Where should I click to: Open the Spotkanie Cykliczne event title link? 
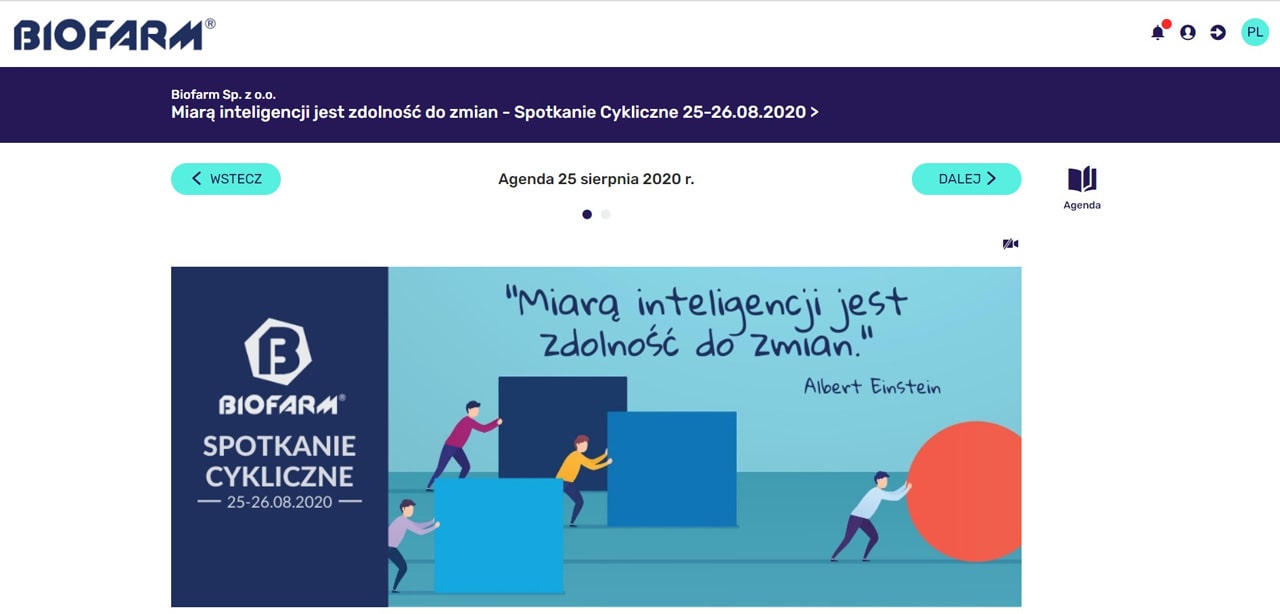click(495, 112)
